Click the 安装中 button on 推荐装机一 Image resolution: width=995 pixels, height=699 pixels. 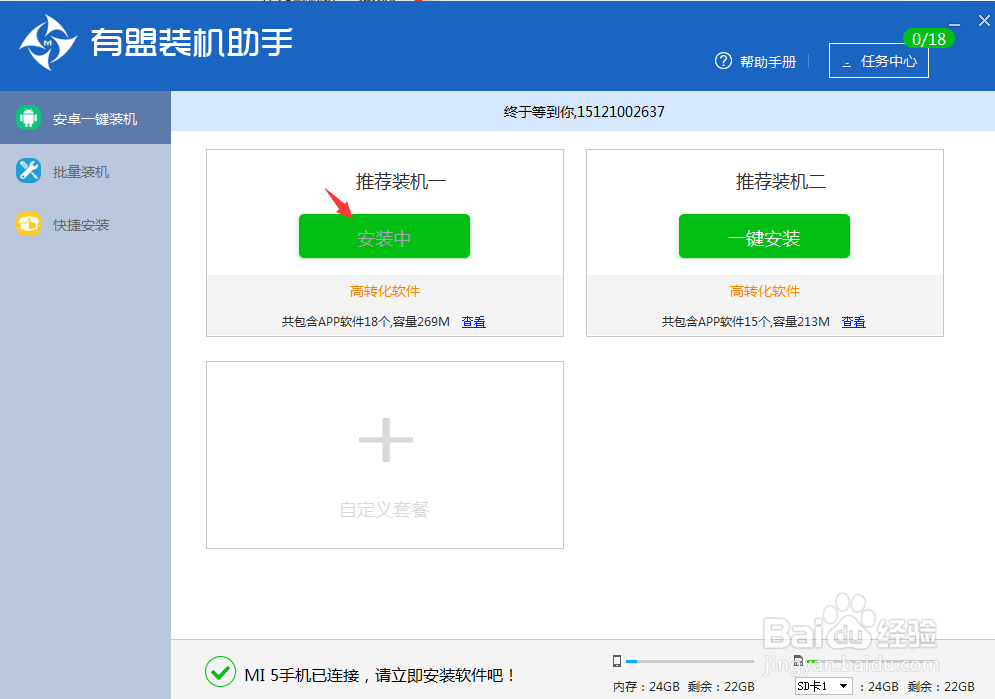point(384,236)
